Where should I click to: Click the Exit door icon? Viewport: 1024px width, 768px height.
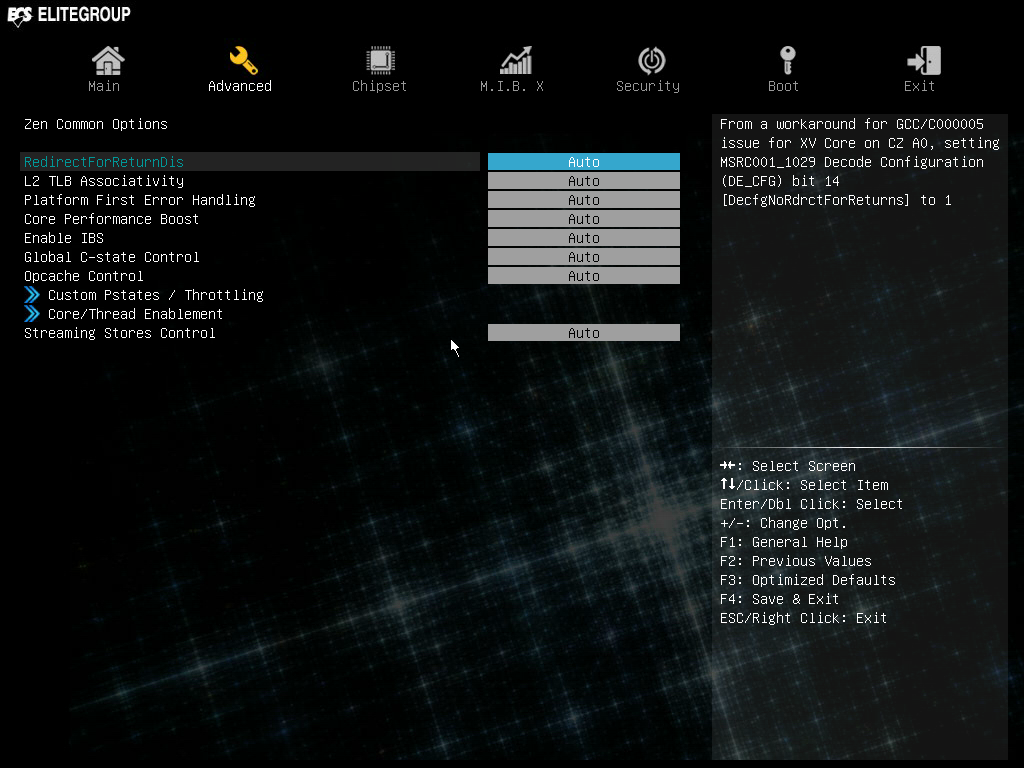pos(923,61)
